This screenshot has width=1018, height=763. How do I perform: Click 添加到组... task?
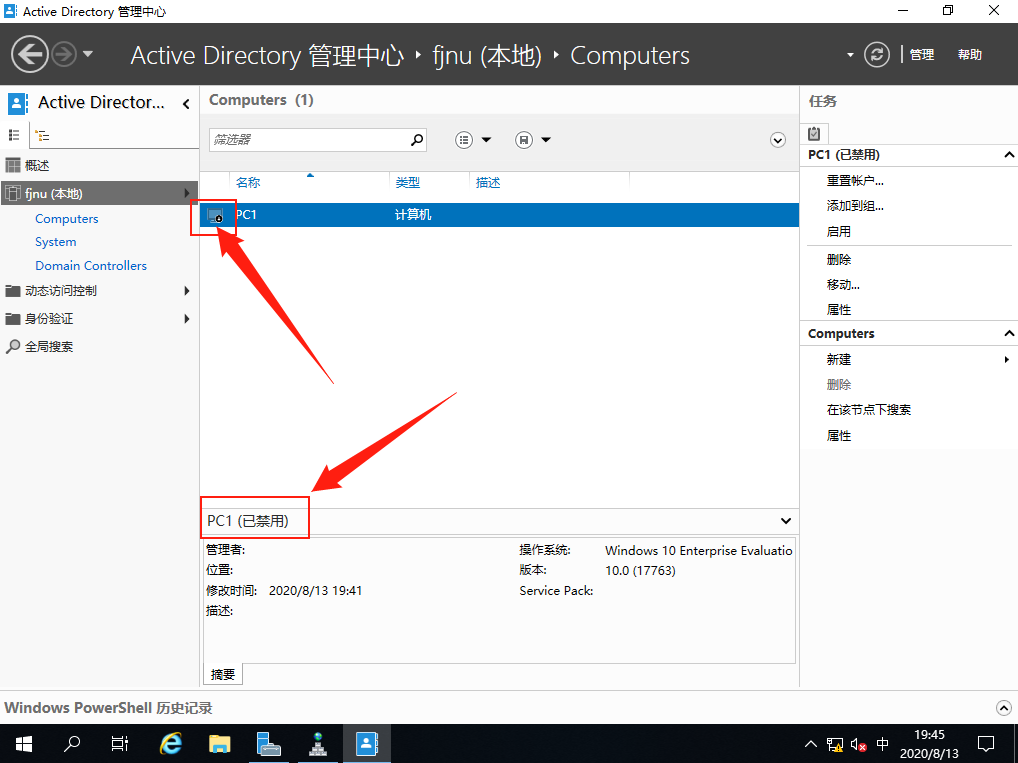click(855, 206)
